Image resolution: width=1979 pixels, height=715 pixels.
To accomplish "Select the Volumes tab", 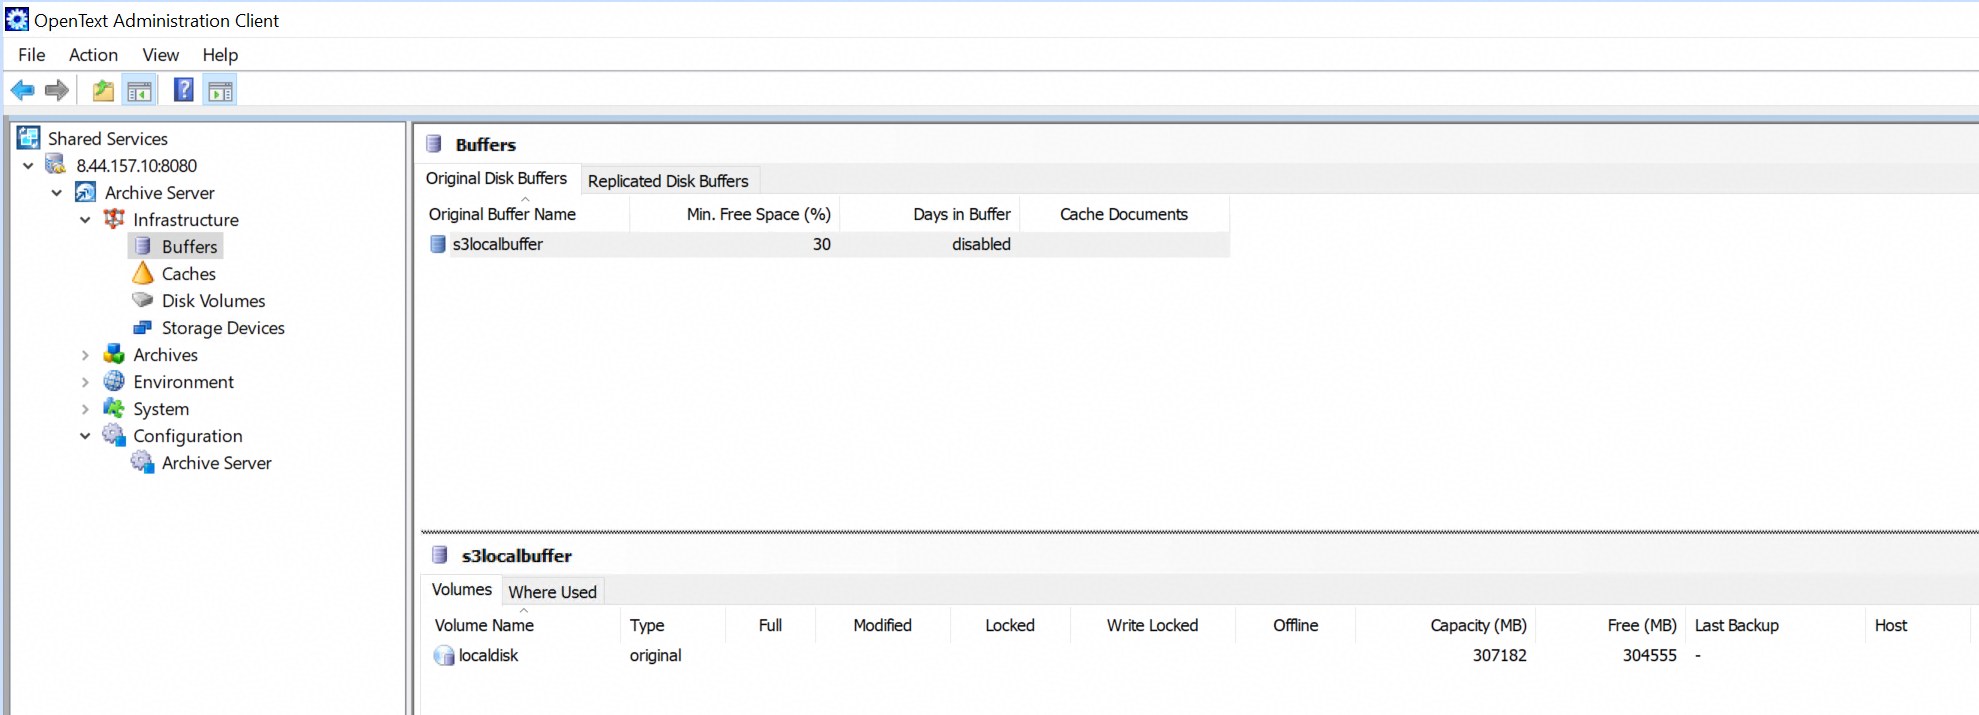I will [462, 589].
